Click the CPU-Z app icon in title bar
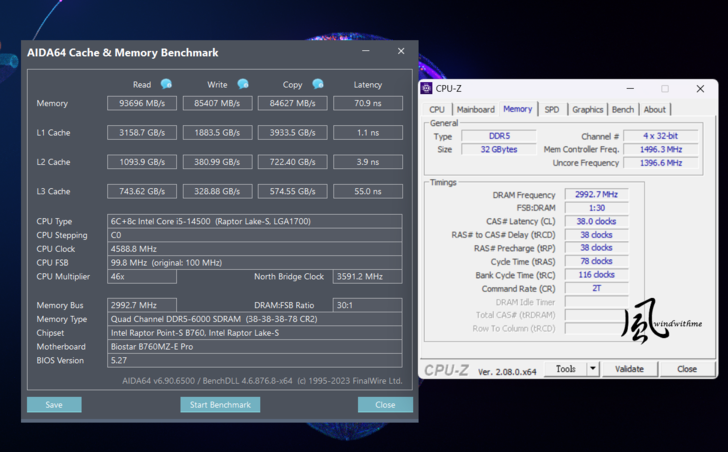The width and height of the screenshot is (728, 452). 427,89
